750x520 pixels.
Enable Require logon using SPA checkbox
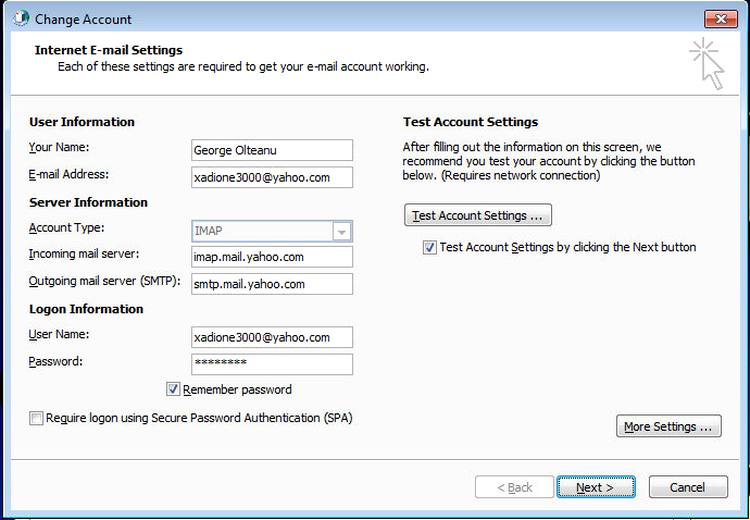tap(36, 418)
